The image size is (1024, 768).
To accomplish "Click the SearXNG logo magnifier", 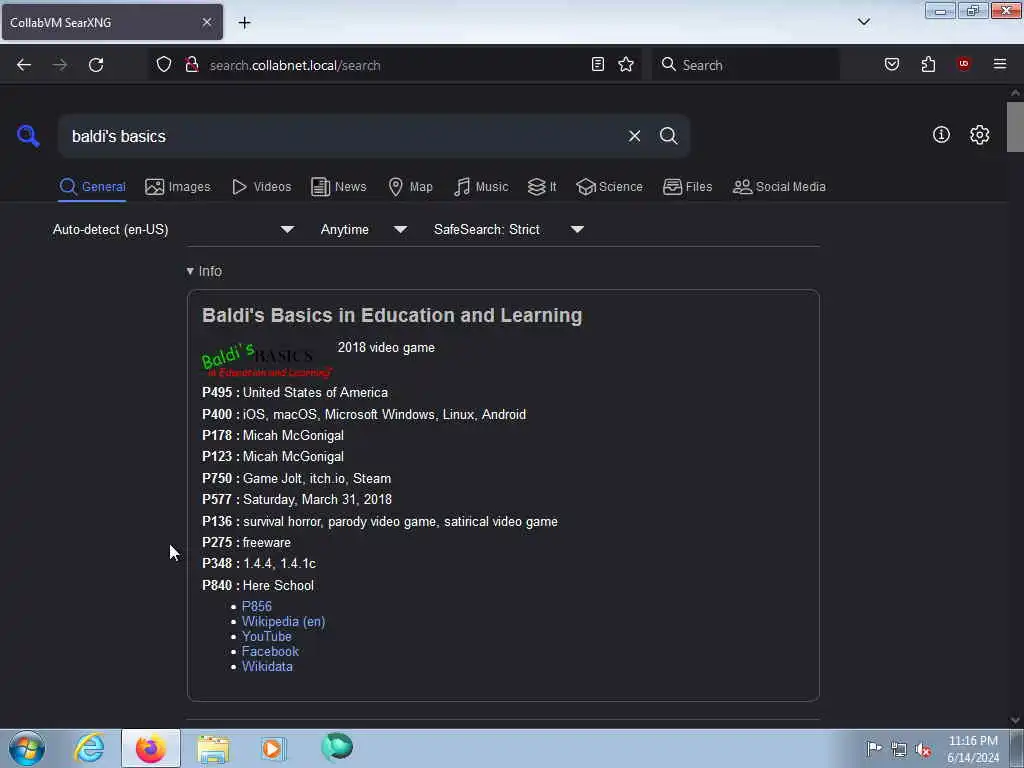I will coord(28,136).
